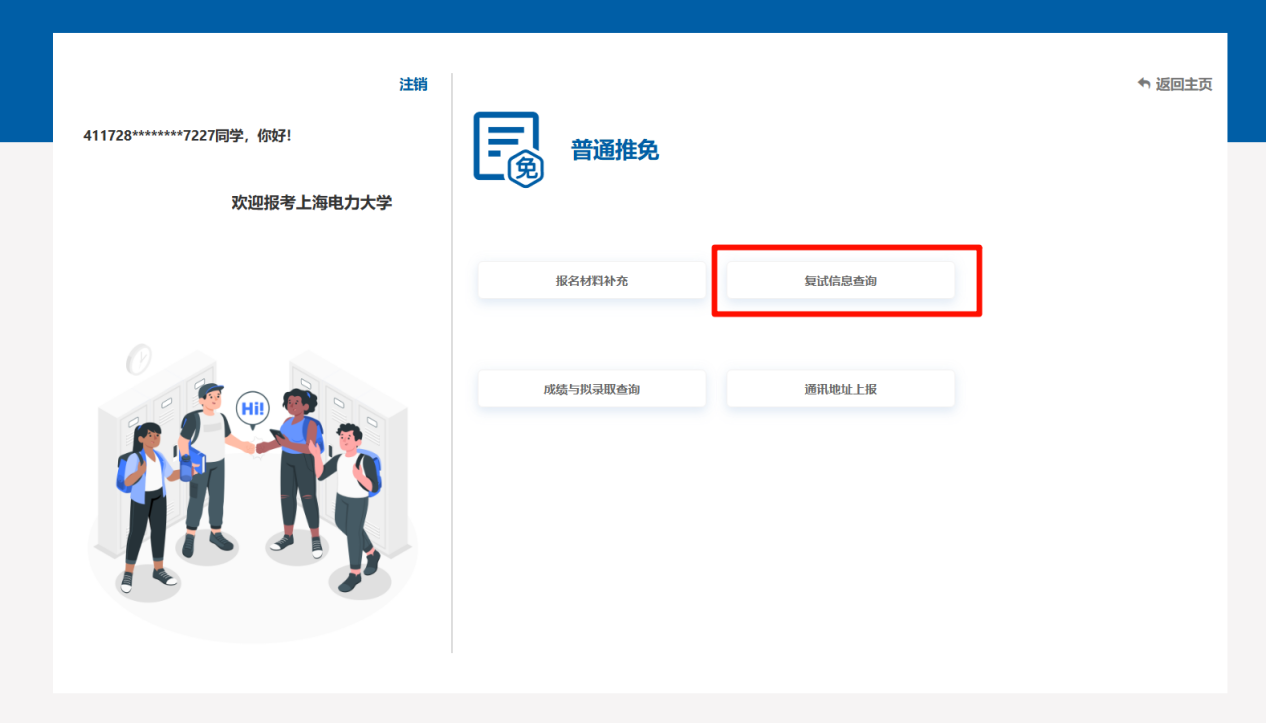Image resolution: width=1266 pixels, height=723 pixels.
Task: Open 报名材料补充 button
Action: (592, 281)
